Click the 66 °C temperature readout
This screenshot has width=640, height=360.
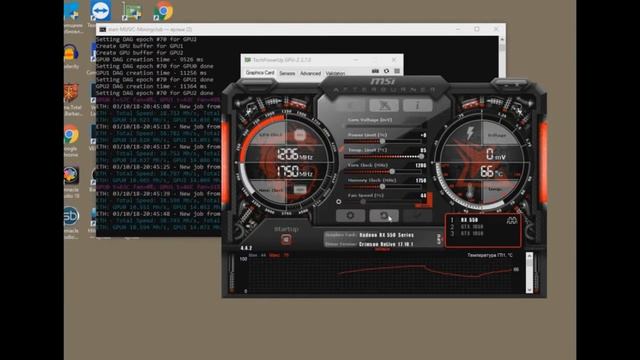pyautogui.click(x=491, y=172)
